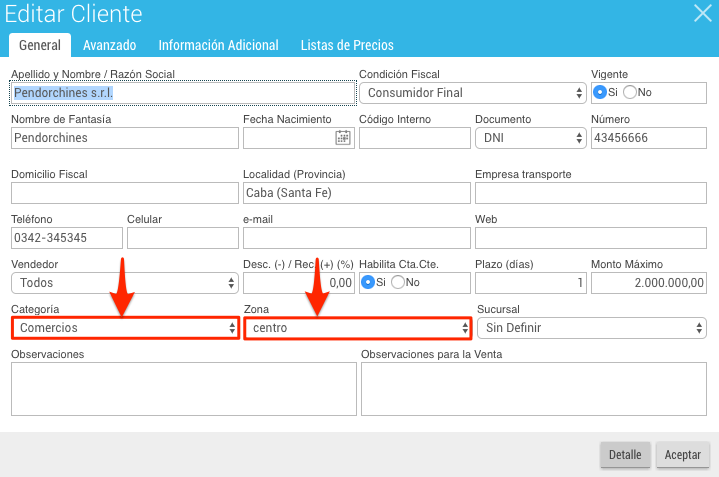Set Habilita Cta.Cte. to No
Screen dimensions: 719x477
click(x=398, y=282)
